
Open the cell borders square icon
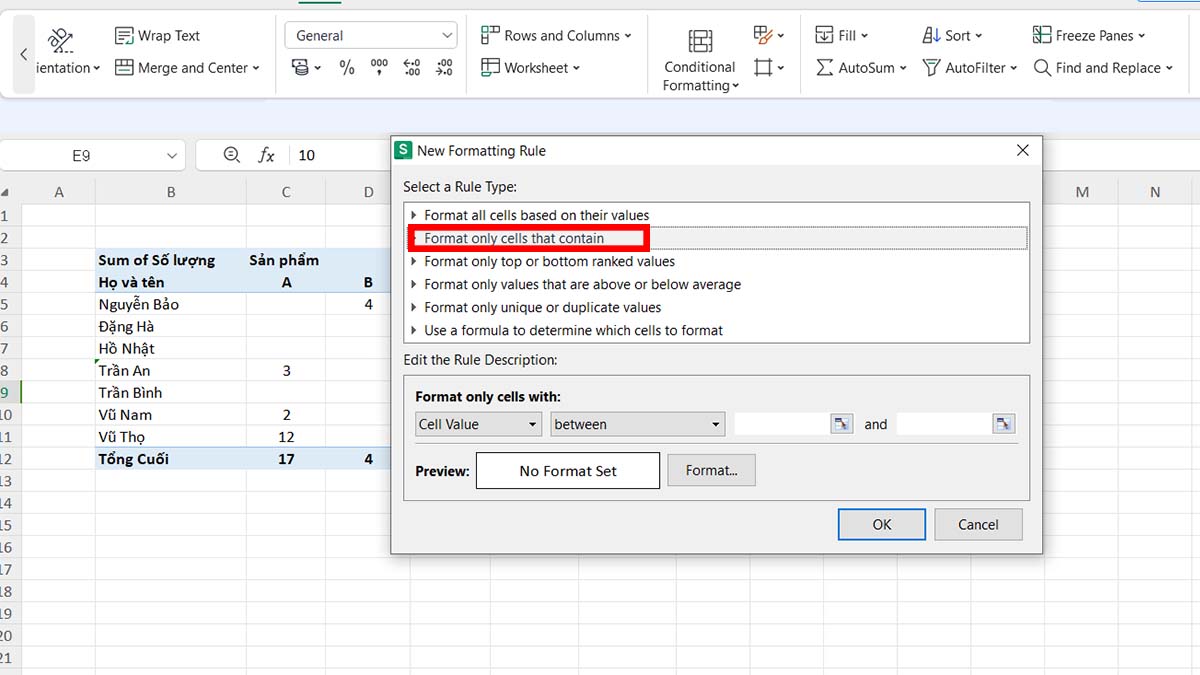pos(768,68)
